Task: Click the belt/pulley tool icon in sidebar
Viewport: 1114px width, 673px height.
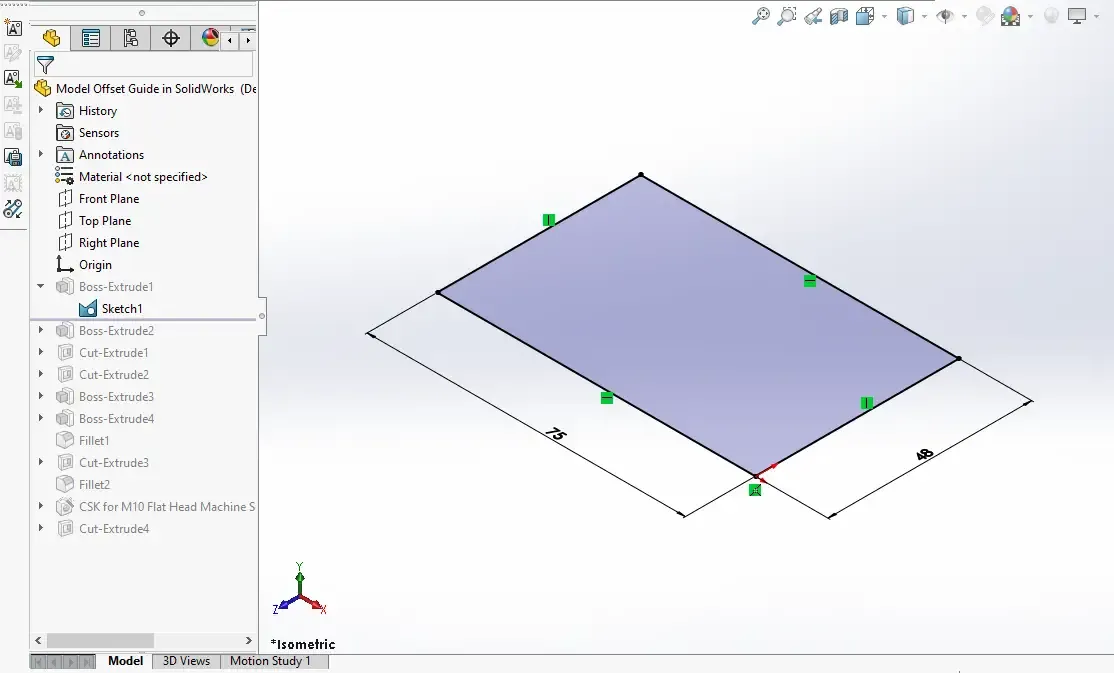Action: coord(13,209)
